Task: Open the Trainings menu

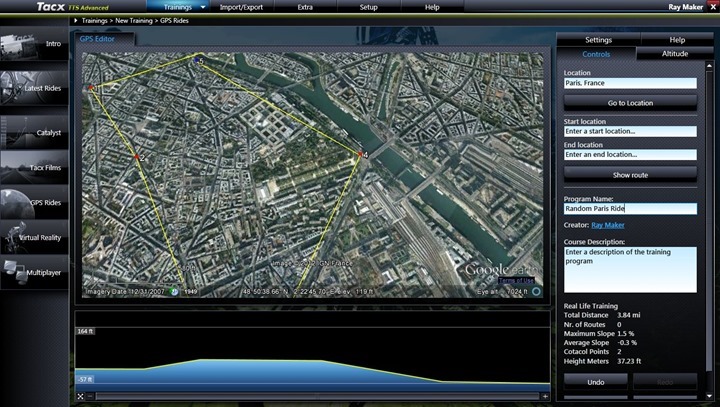Action: pos(178,7)
